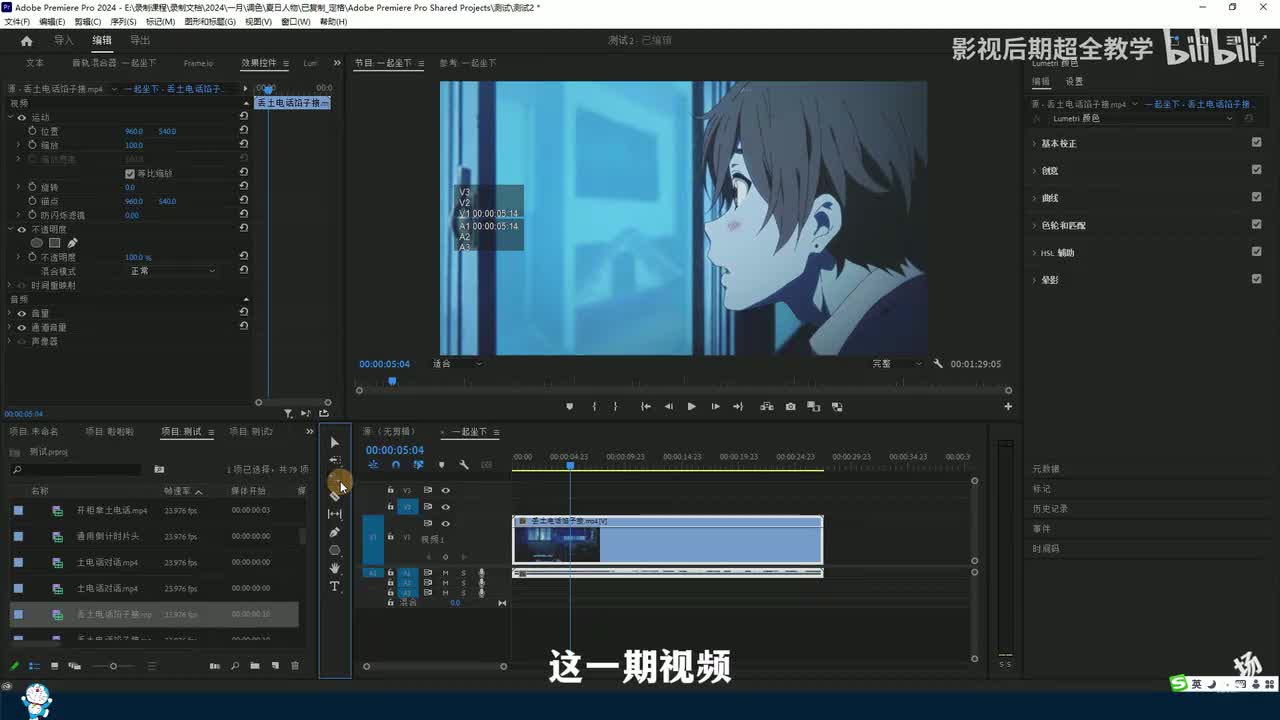Viewport: 1280px width, 720px height.
Task: Open the 窗口(W) menu
Action: pos(295,21)
